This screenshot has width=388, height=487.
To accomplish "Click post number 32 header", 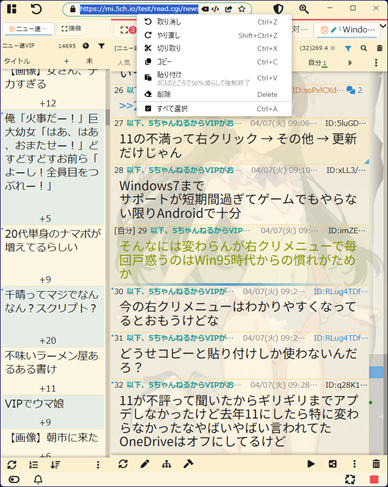I will [x=119, y=385].
